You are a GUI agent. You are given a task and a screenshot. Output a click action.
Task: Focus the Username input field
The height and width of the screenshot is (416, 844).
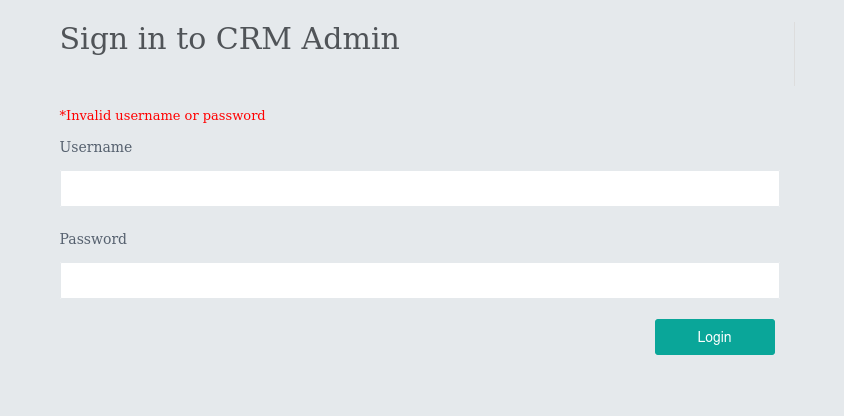pos(419,188)
